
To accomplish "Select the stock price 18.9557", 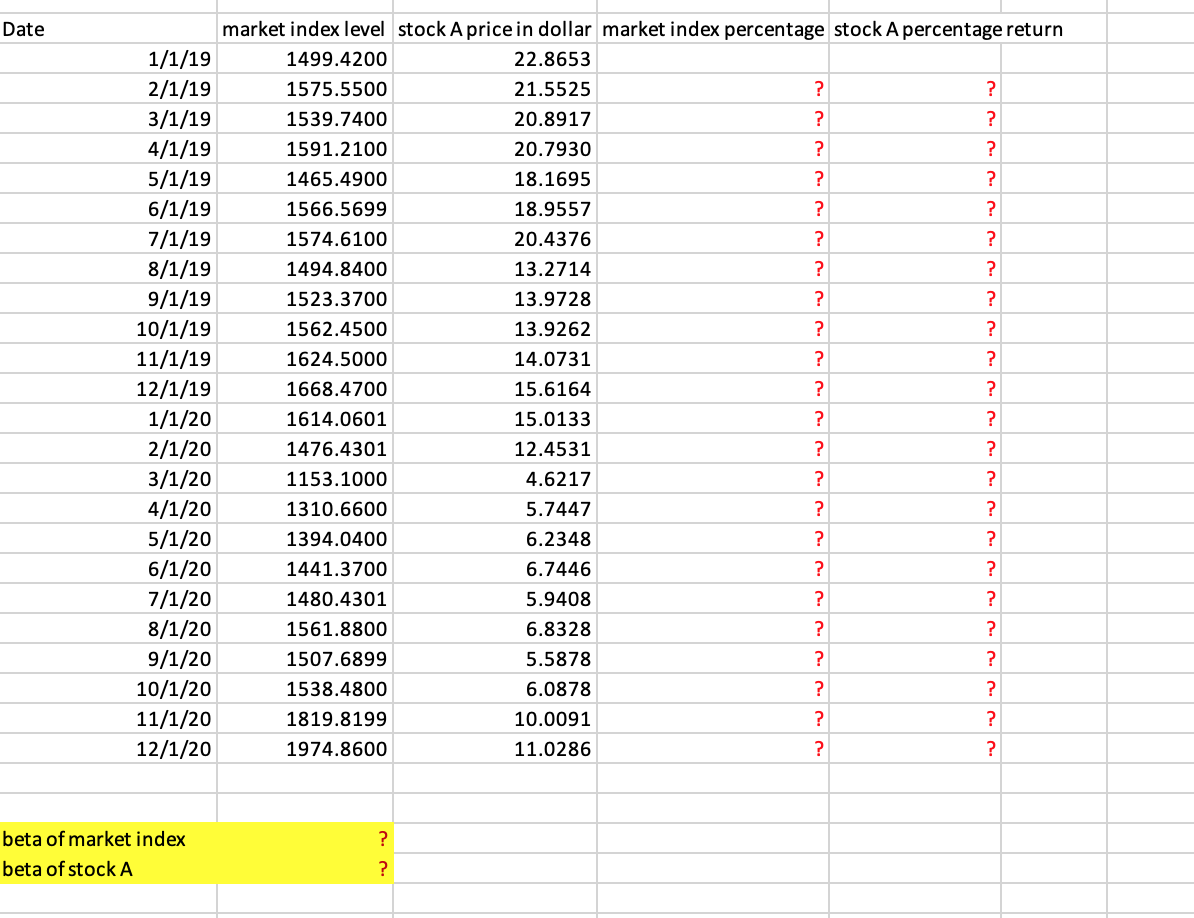I will 495,209.
